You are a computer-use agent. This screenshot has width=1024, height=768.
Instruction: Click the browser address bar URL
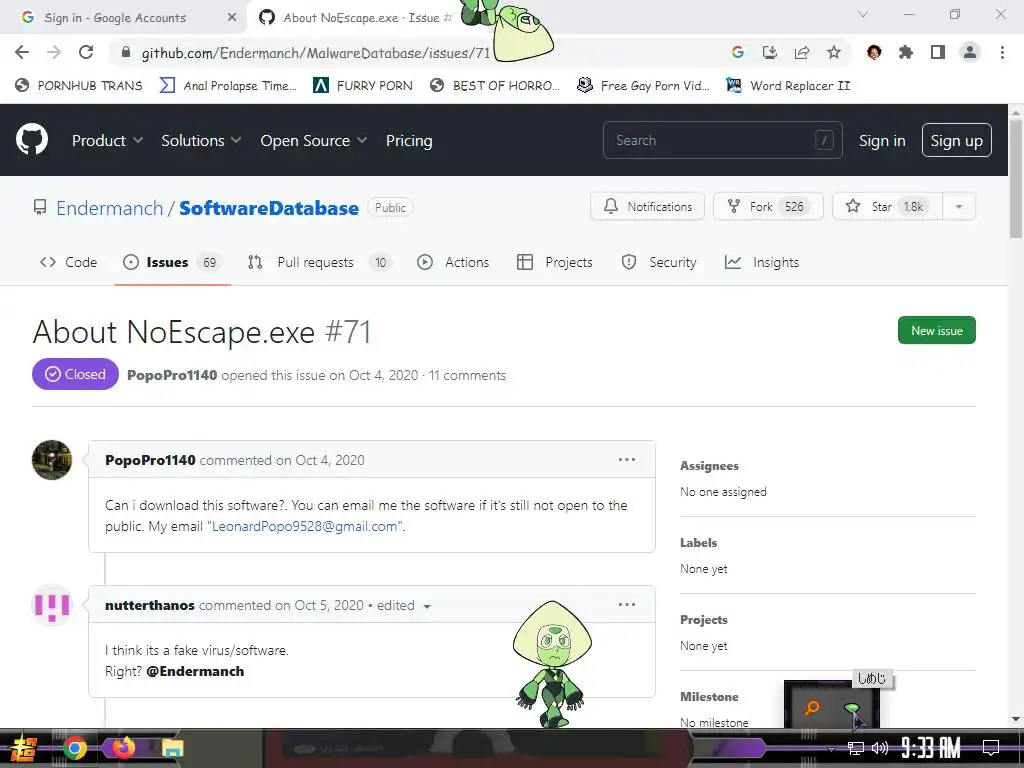315,53
